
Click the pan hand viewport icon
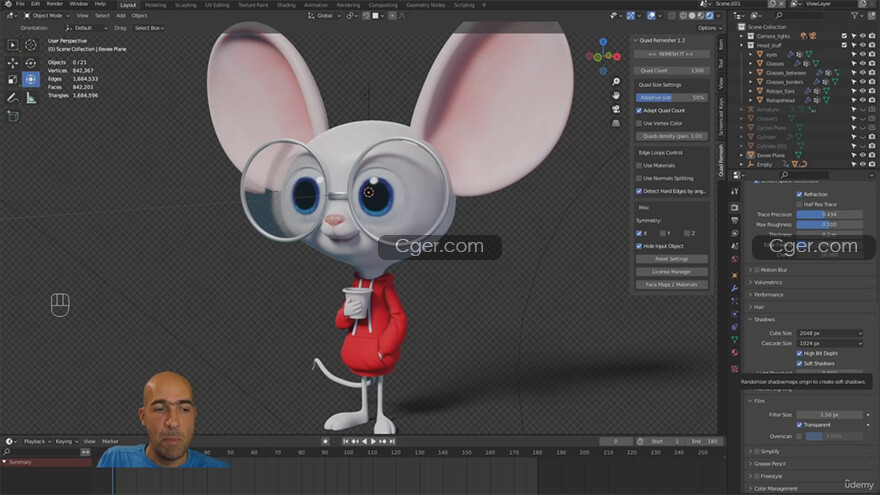click(x=616, y=95)
